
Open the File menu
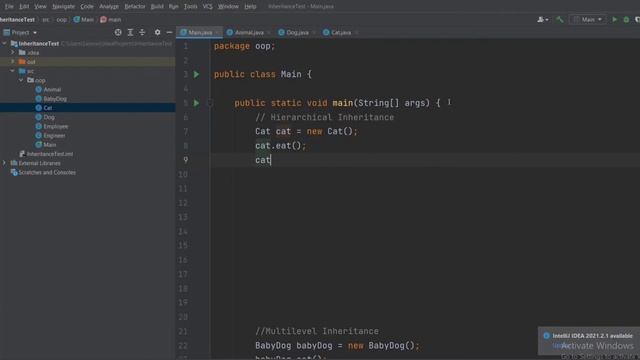pyautogui.click(x=9, y=7)
